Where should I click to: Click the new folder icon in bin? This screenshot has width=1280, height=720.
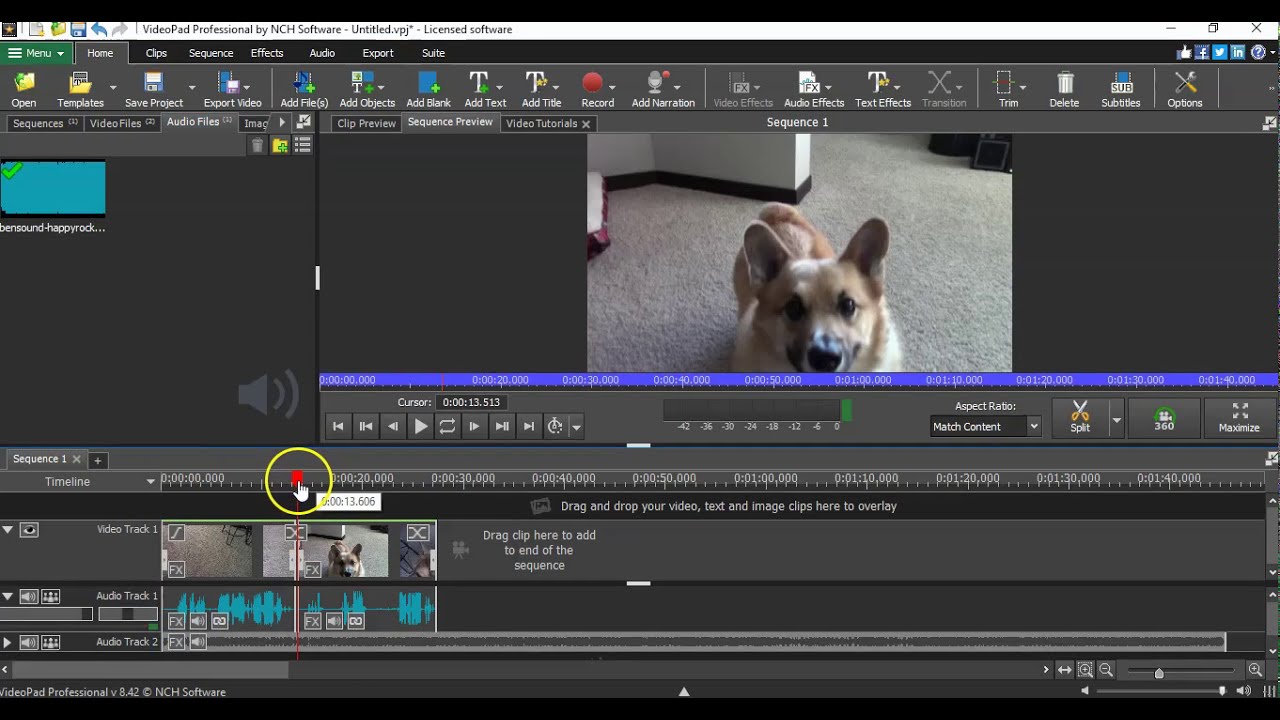pos(280,146)
